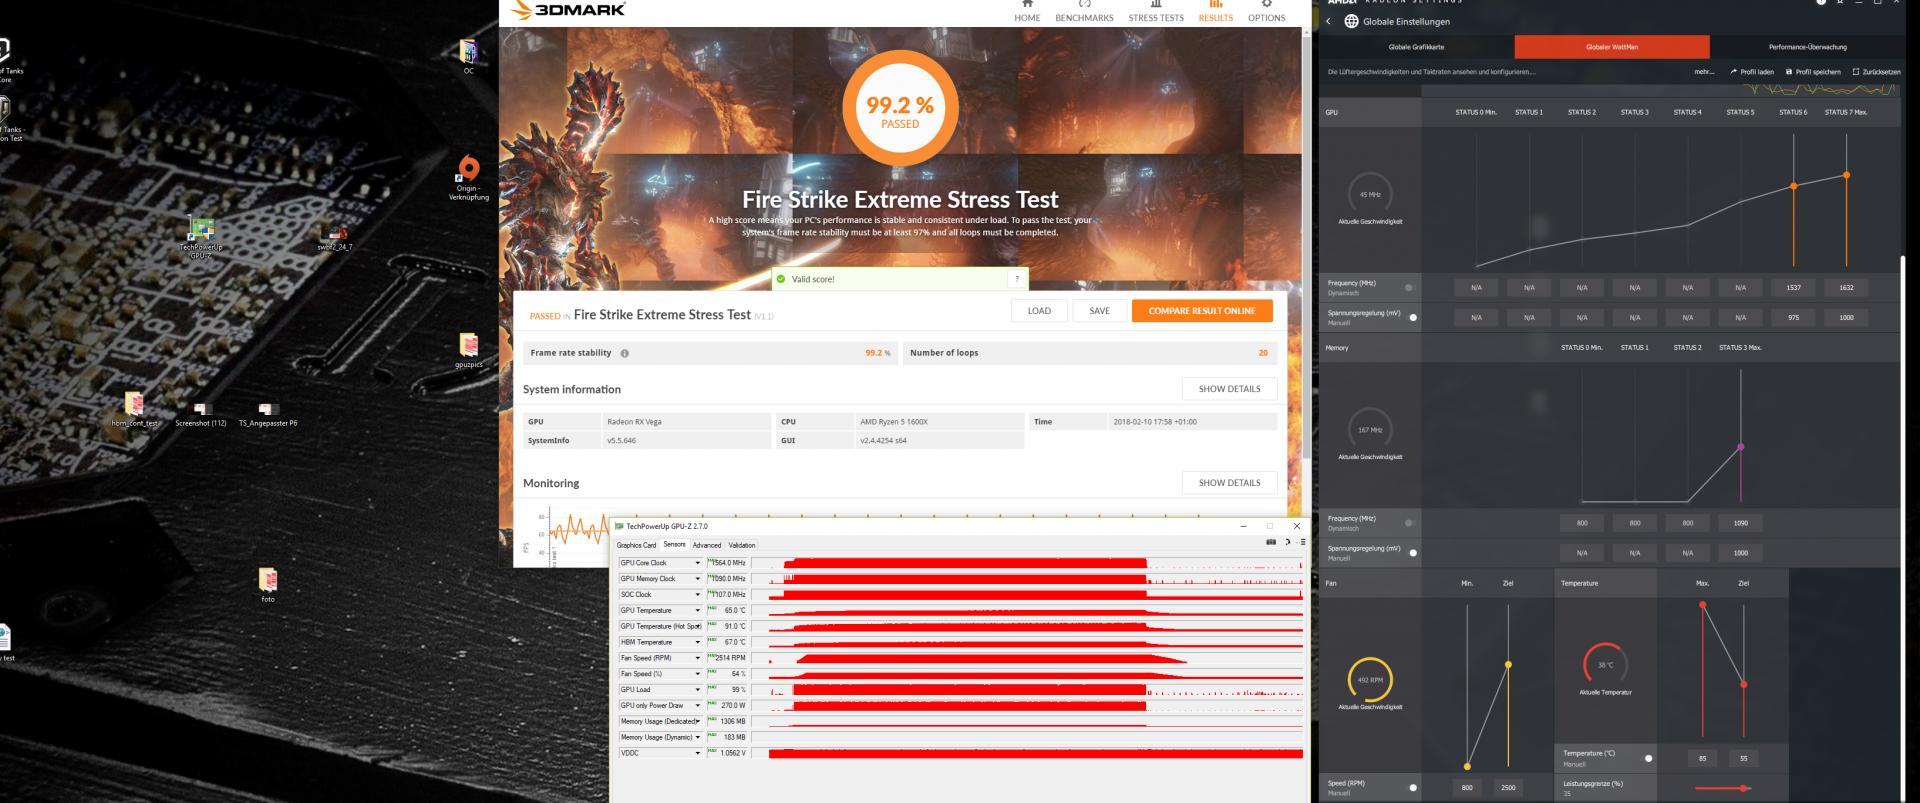Toggle Fan Speed (RPM) manual switch

click(x=1410, y=788)
